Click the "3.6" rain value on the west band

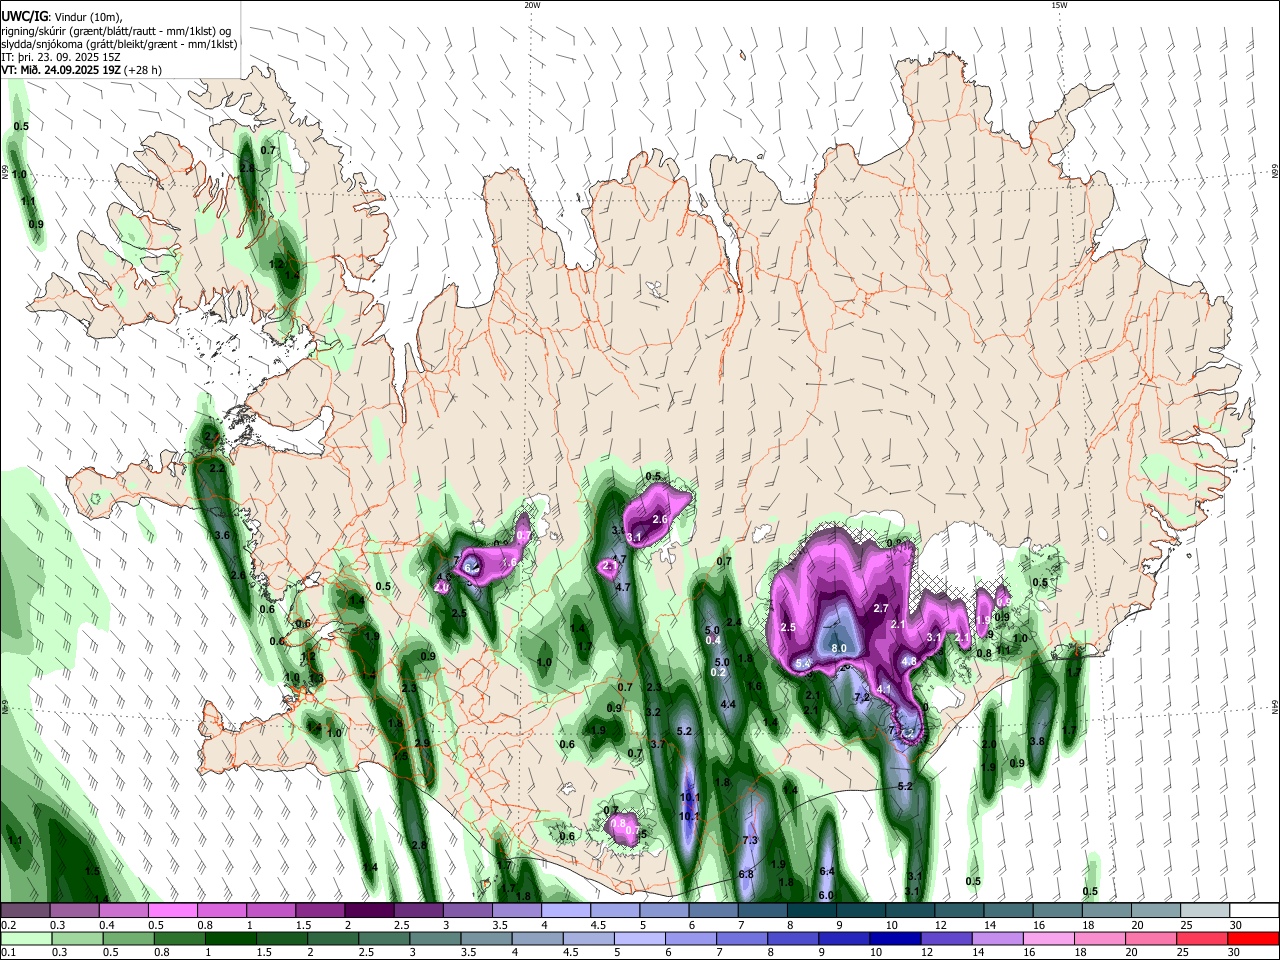pos(223,536)
